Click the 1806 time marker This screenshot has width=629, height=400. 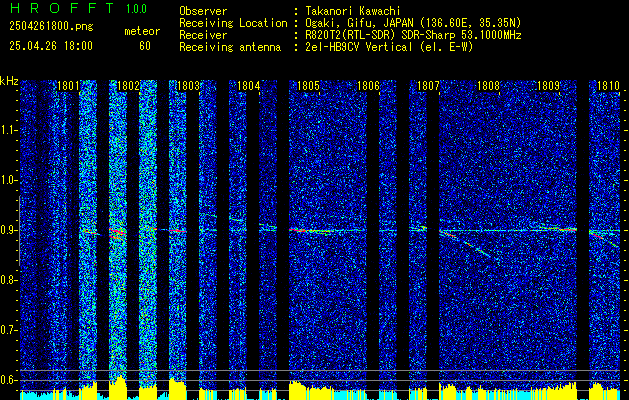368,86
